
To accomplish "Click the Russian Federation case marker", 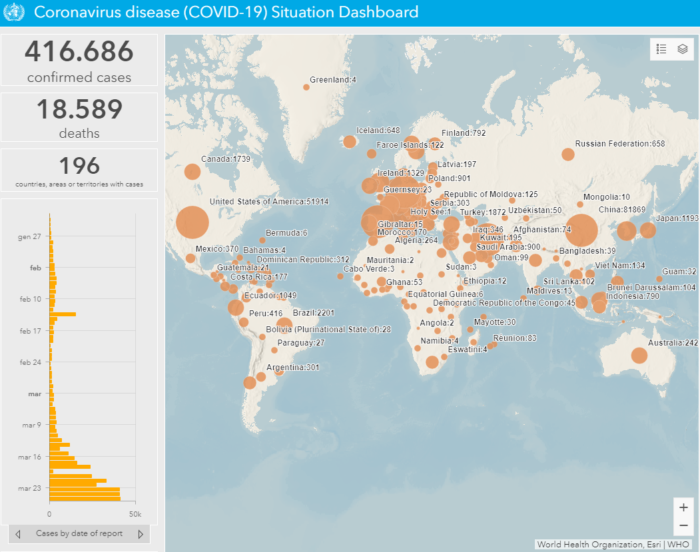I will [568, 154].
